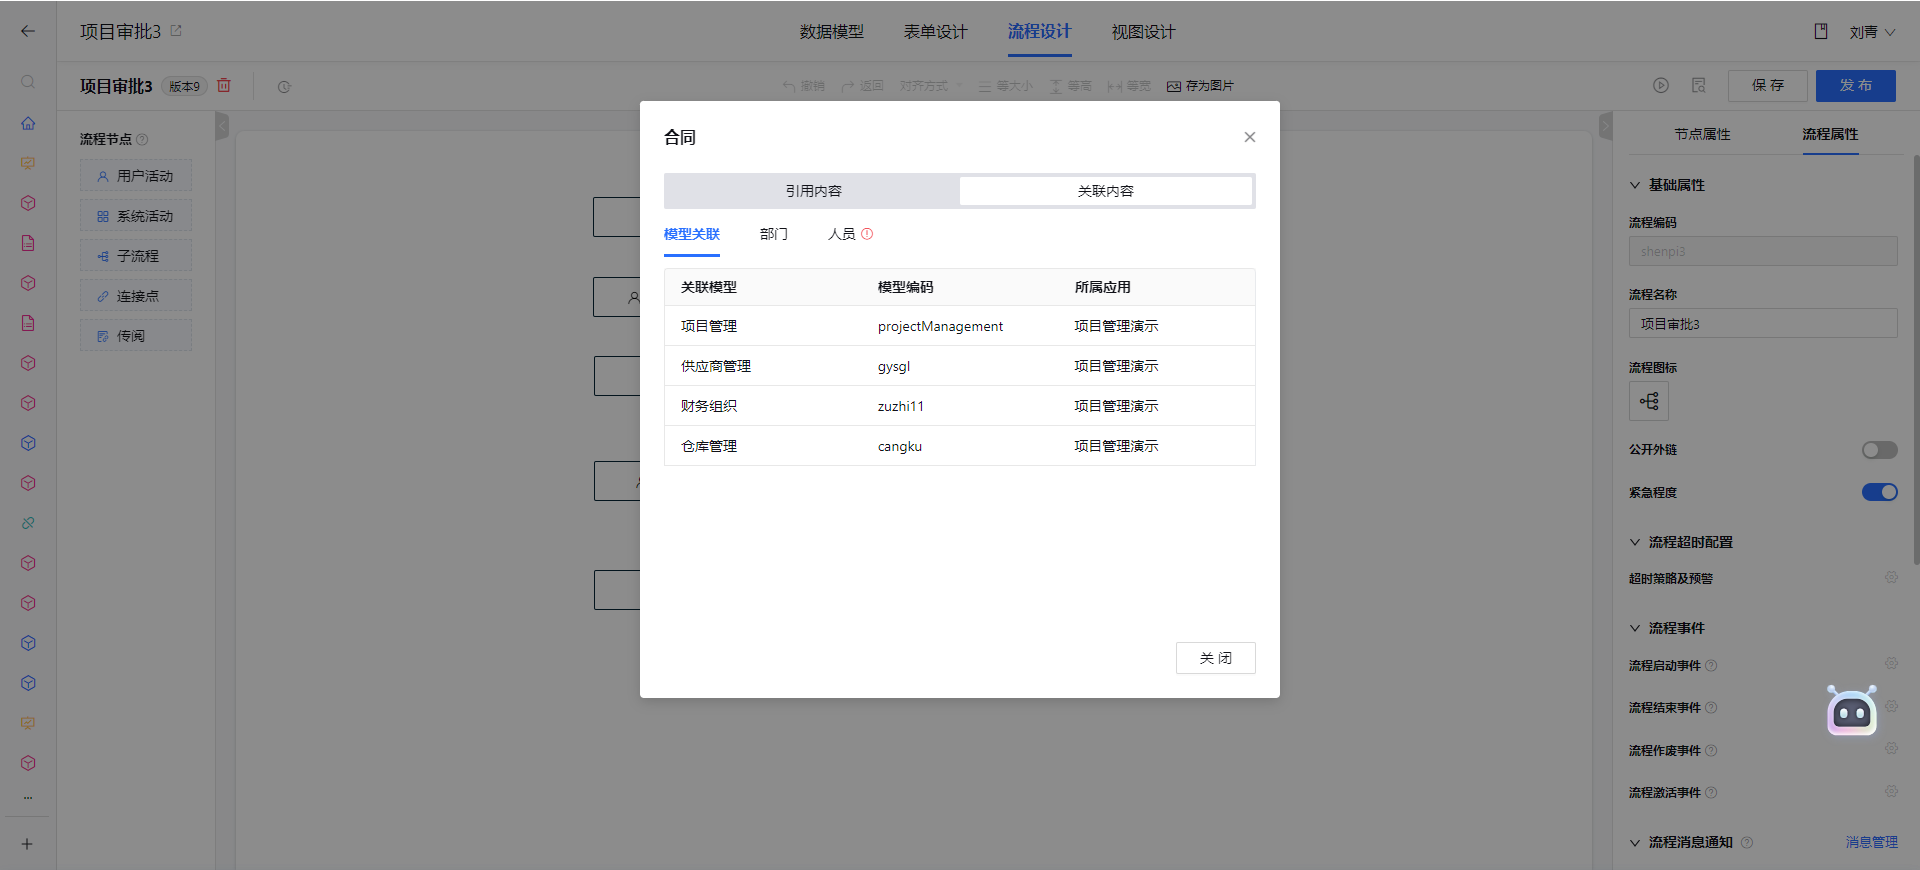The image size is (1920, 870).
Task: Open the ellipsis more icon in sidebar
Action: pos(28,798)
